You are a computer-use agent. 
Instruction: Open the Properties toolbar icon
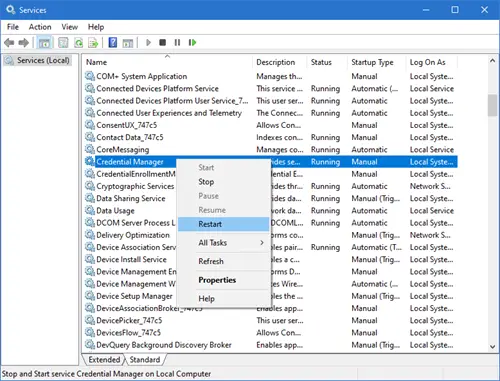(x=63, y=43)
